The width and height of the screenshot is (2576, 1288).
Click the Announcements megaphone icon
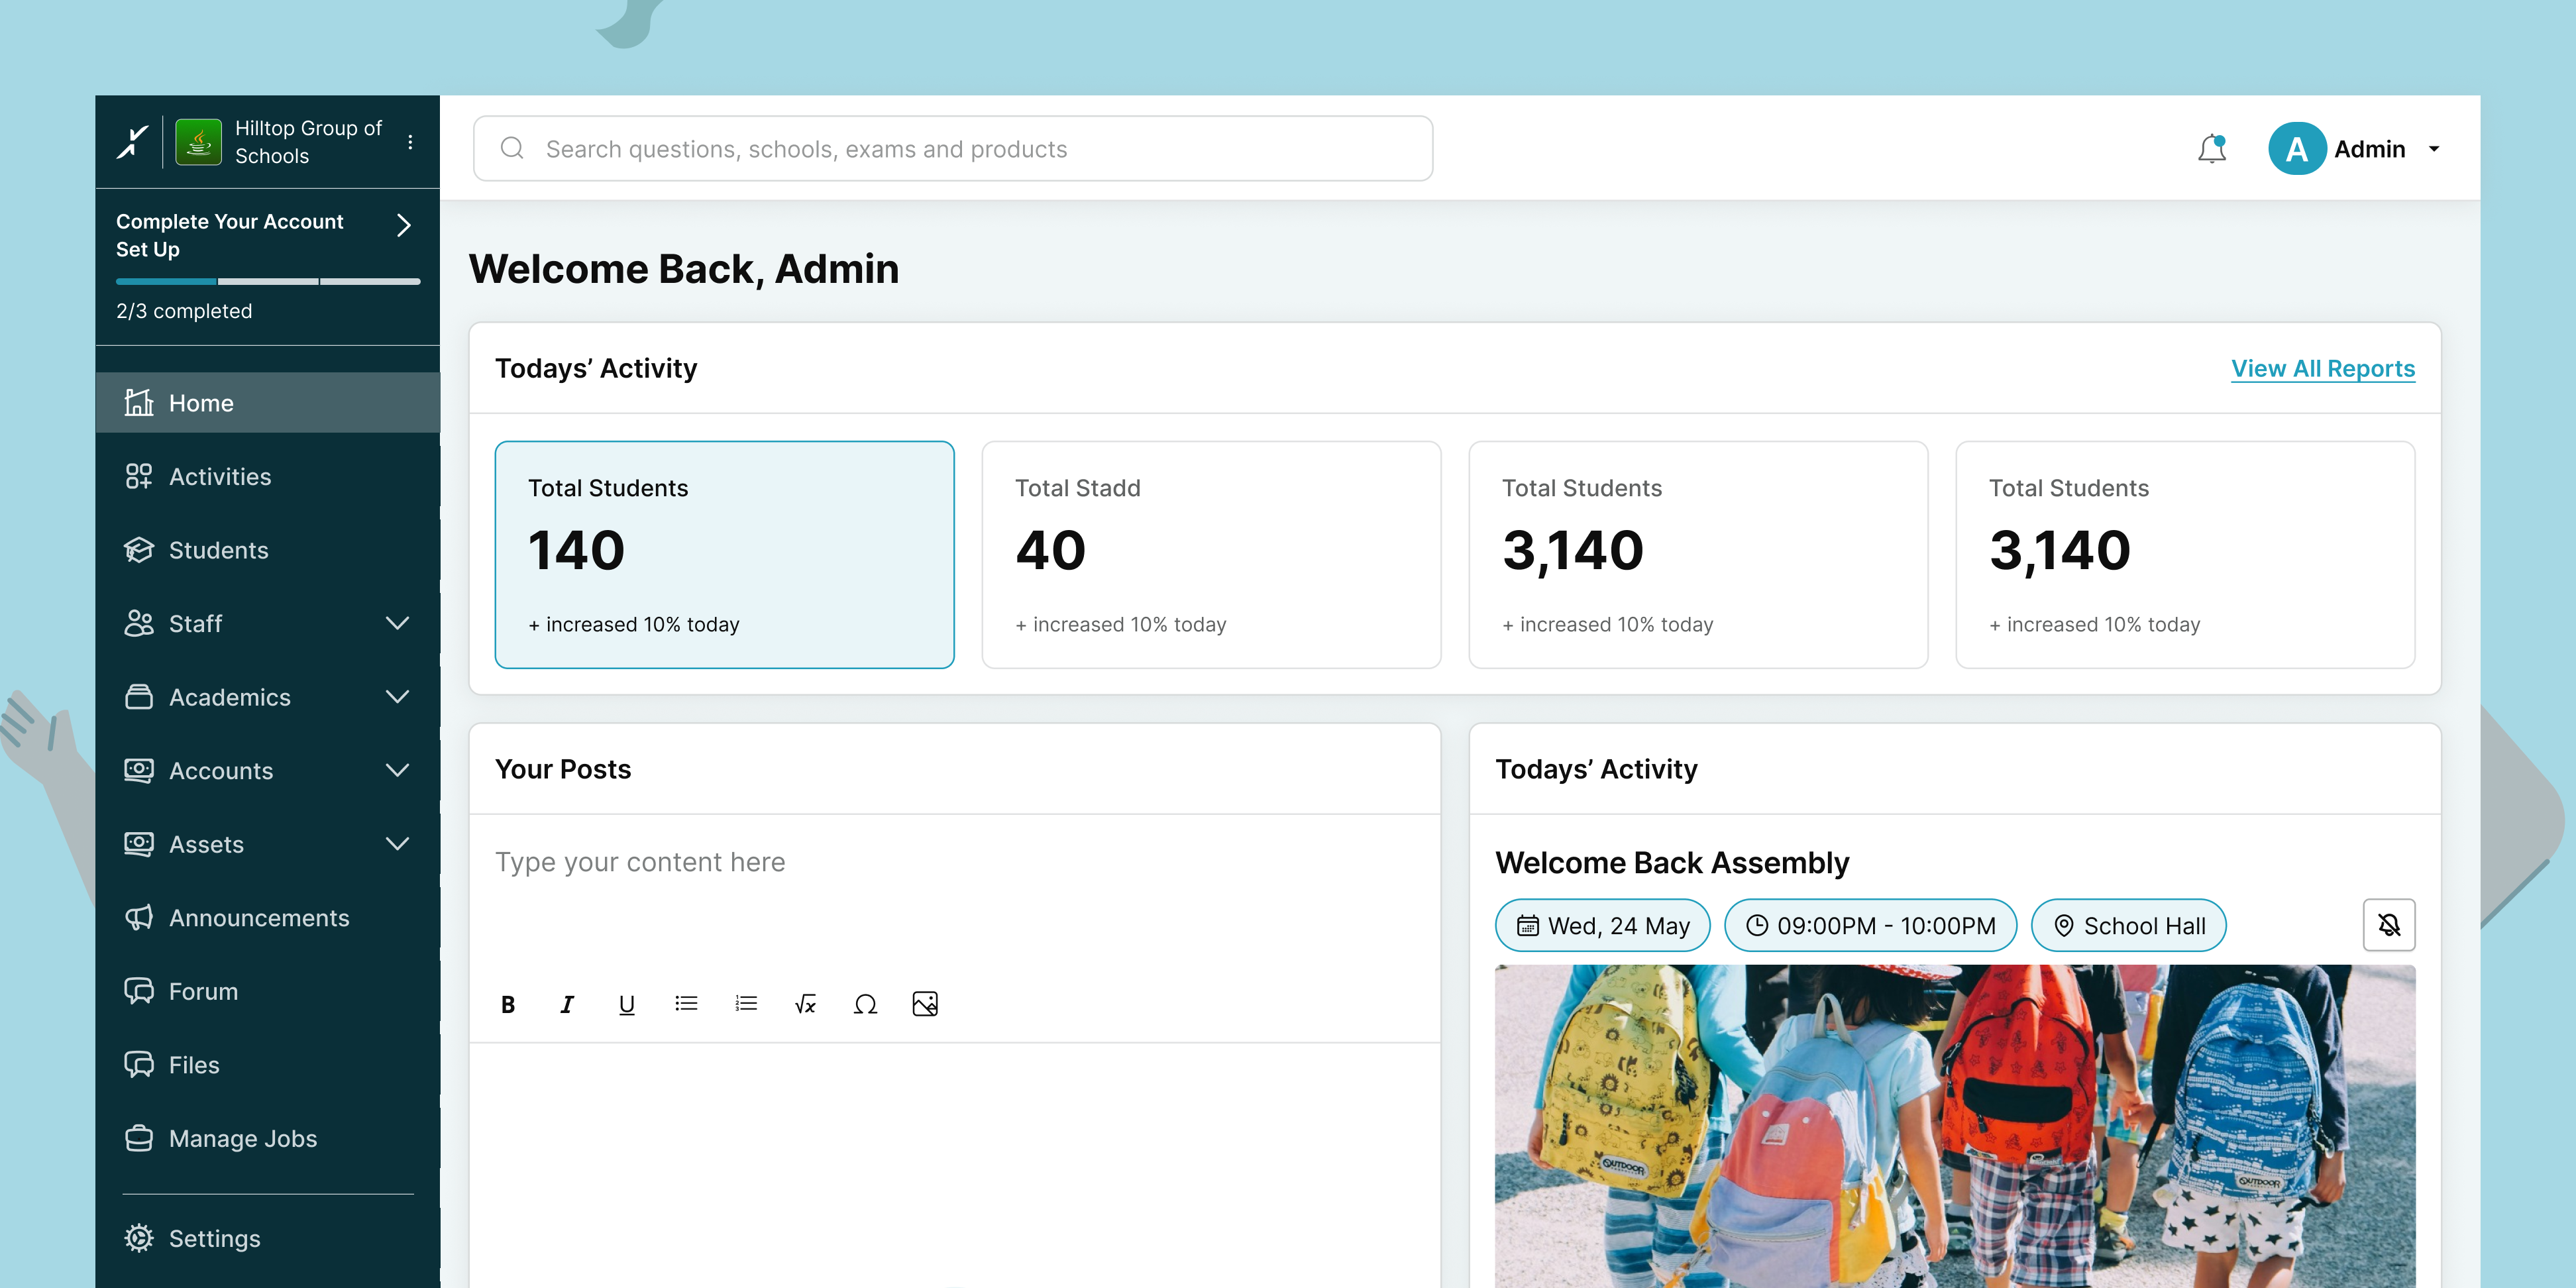tap(139, 917)
